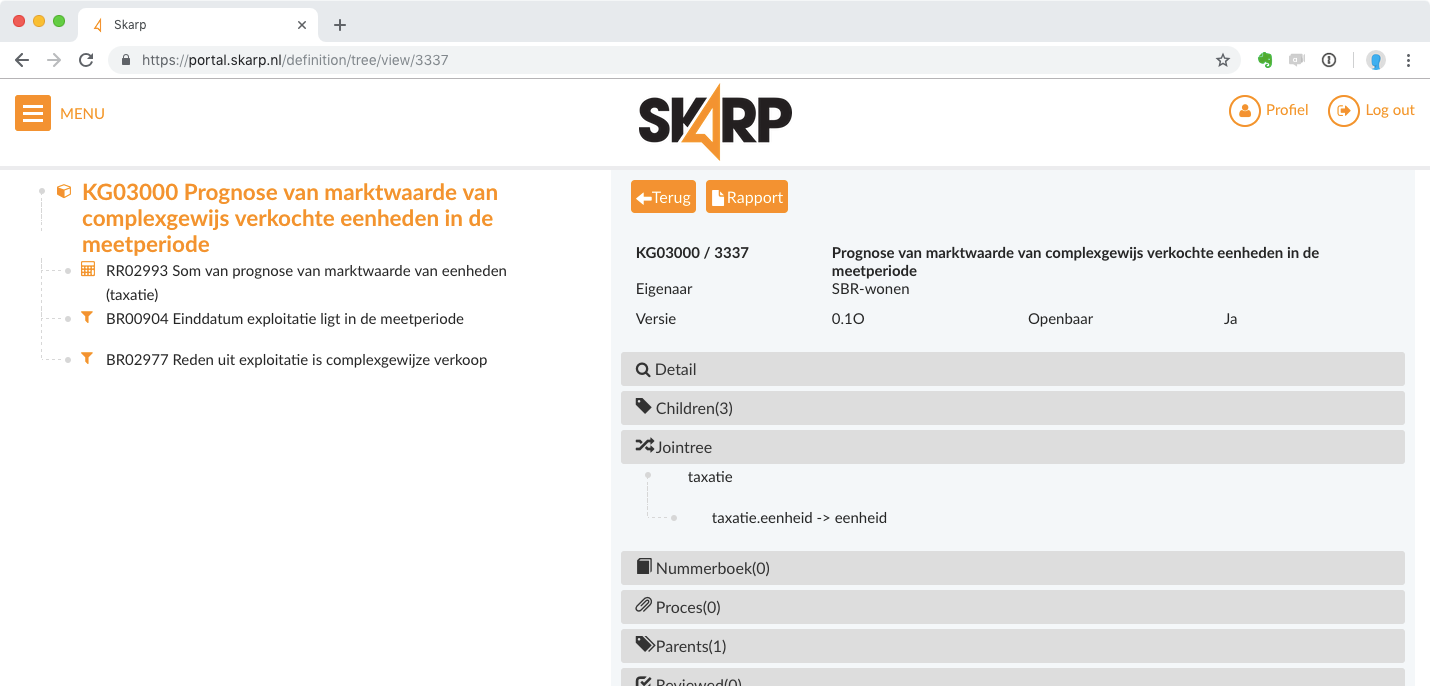Image resolution: width=1430 pixels, height=686 pixels.
Task: Bookmark page with the star icon
Action: click(x=1222, y=60)
